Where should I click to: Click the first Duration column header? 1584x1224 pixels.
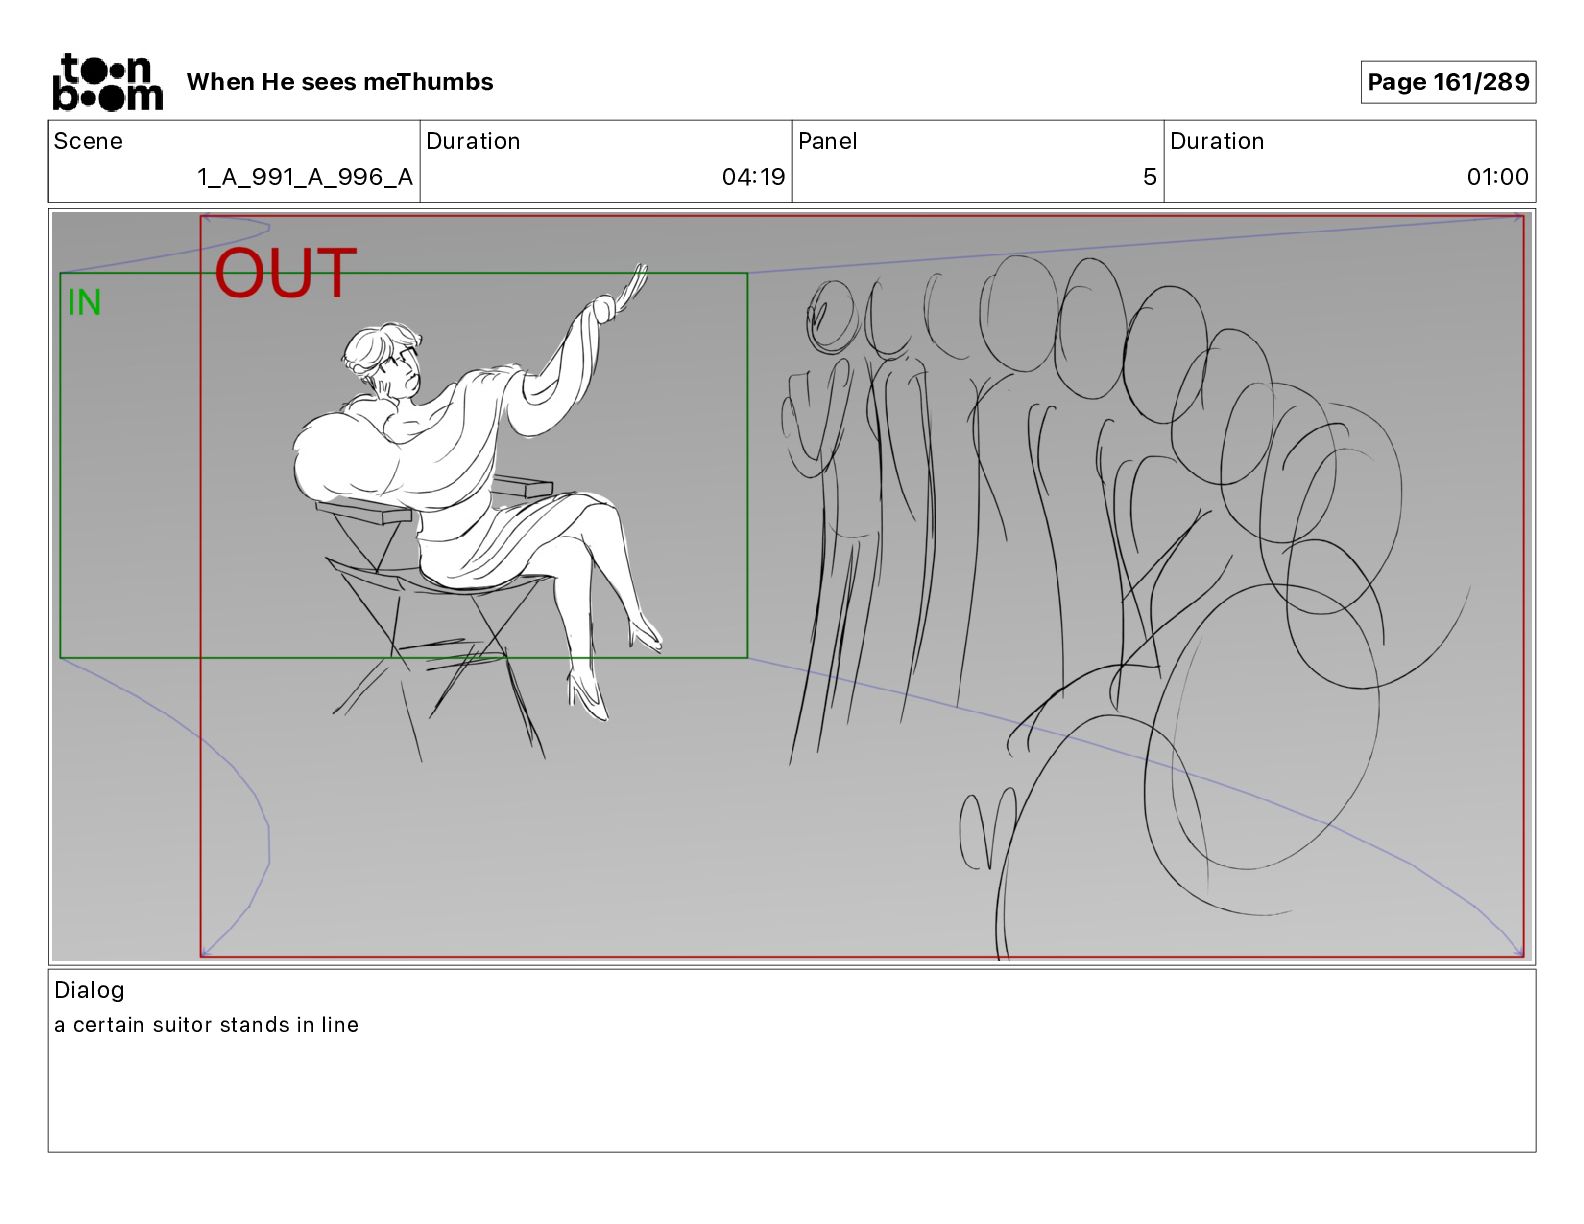pos(473,141)
